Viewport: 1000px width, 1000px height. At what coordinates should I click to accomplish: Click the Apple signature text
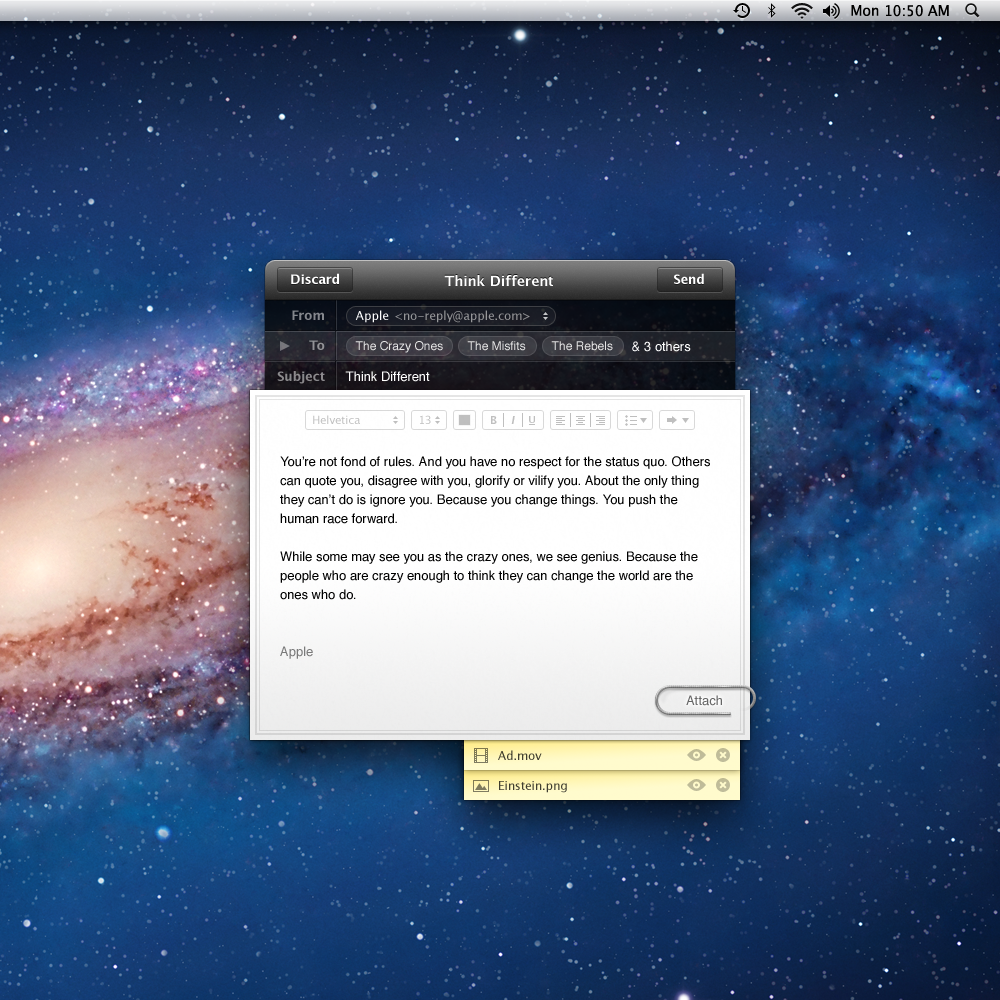tap(297, 652)
